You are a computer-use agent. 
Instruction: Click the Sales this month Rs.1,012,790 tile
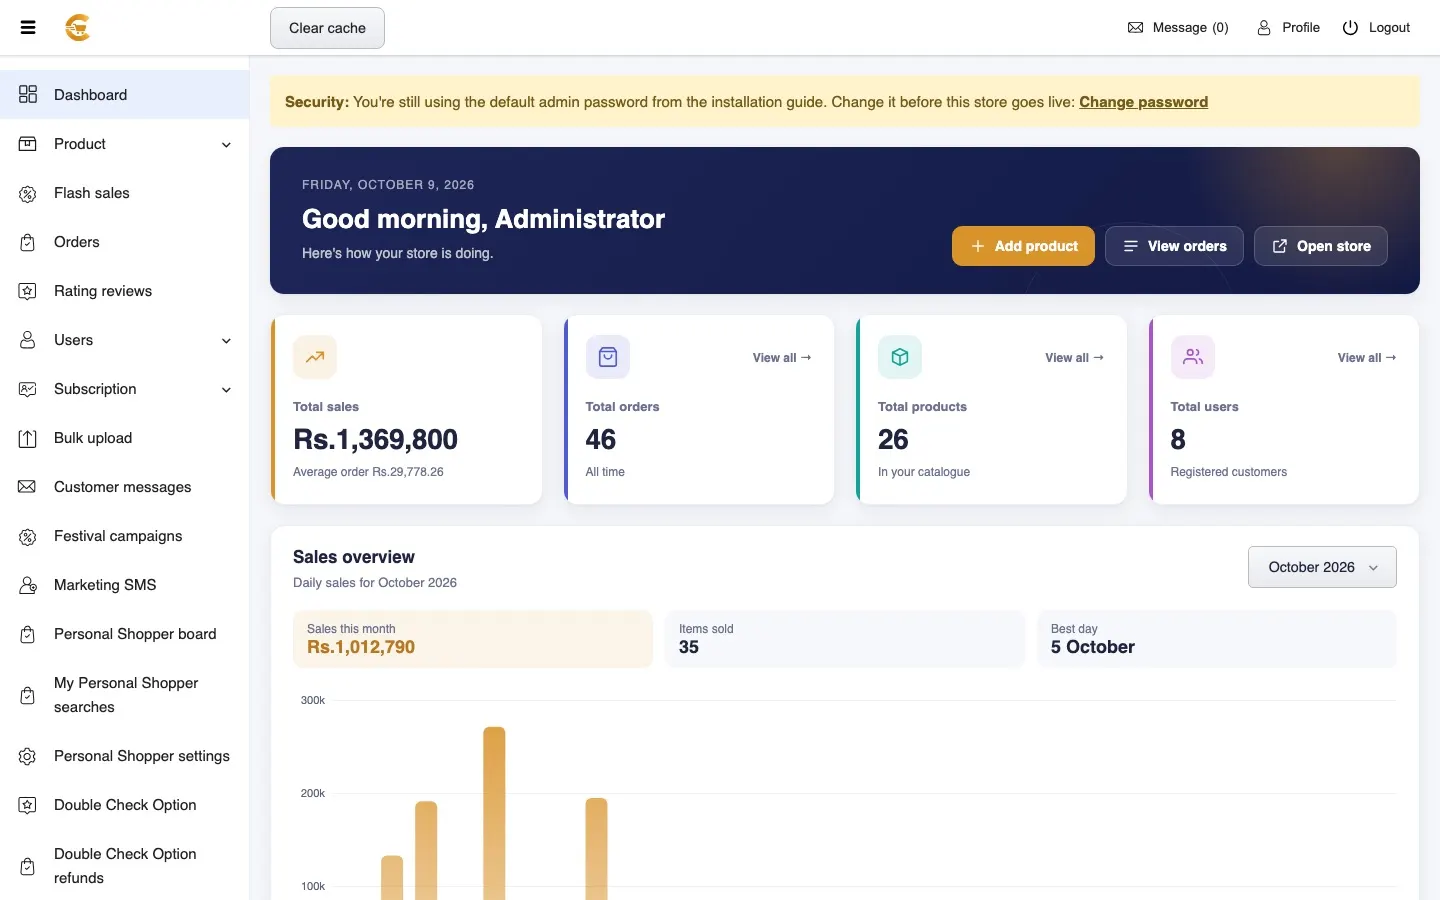(x=472, y=639)
